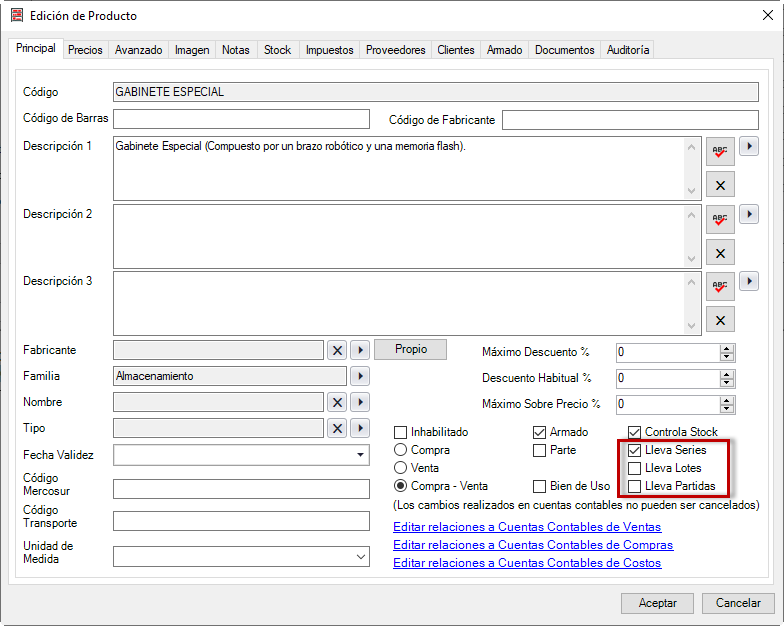Clear the Tipo field with X

coord(338,428)
